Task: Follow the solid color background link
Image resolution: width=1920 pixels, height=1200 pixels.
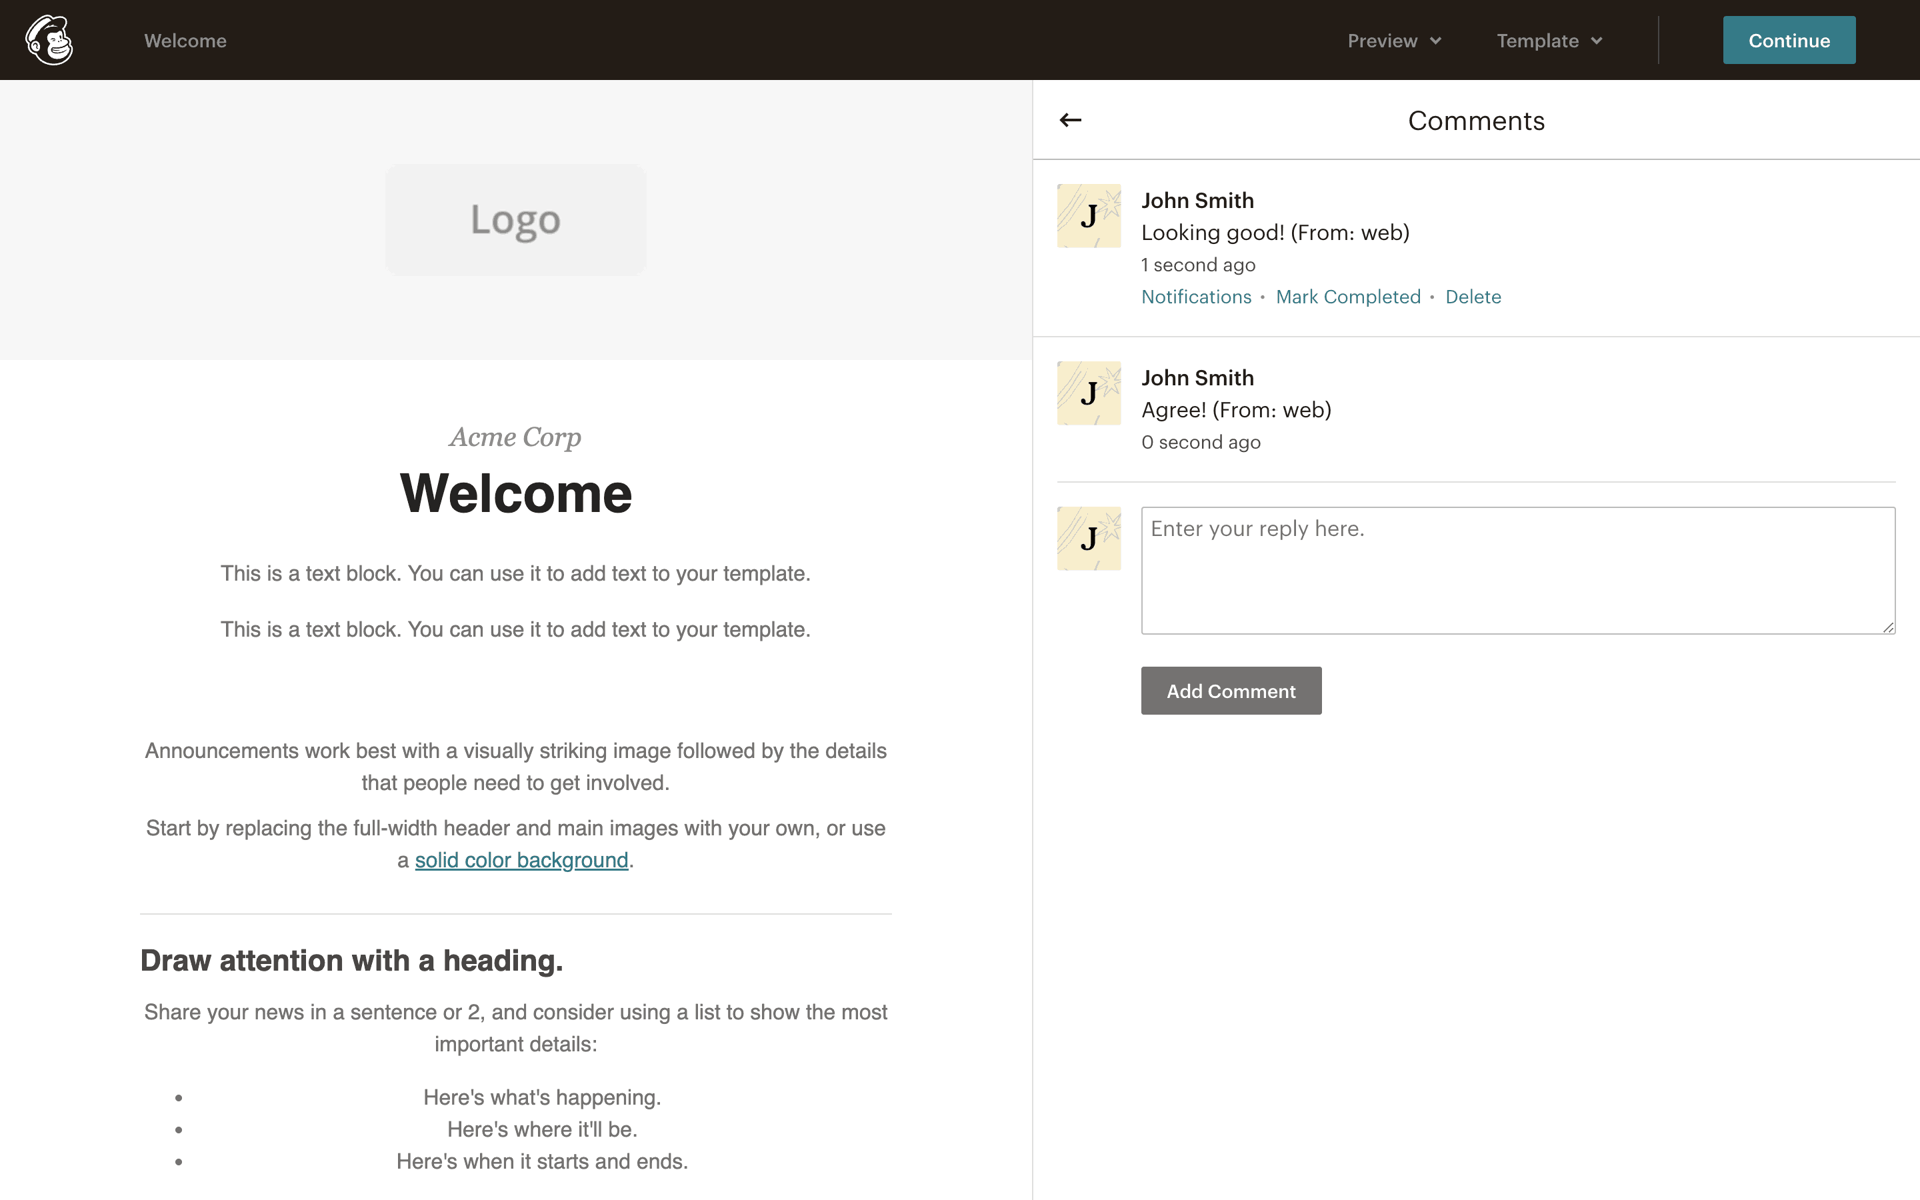Action: 521,860
